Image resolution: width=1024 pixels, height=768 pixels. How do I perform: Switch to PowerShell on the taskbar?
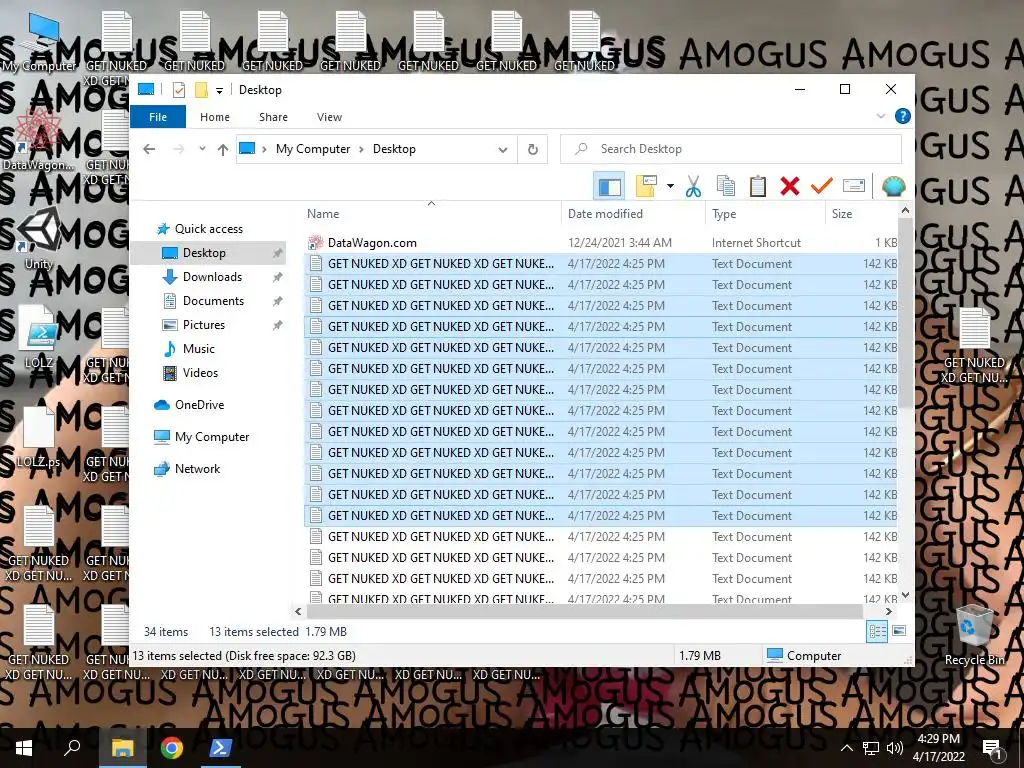pos(219,748)
